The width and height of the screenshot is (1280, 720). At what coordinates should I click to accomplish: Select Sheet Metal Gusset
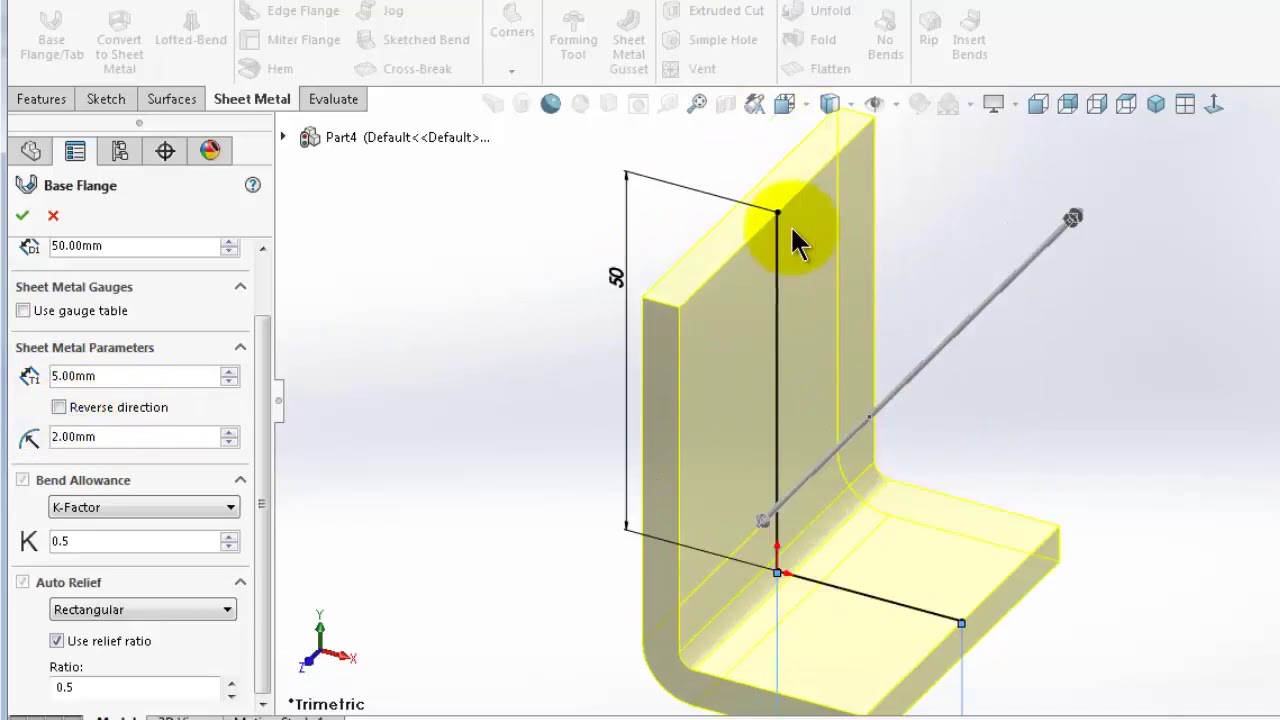[629, 42]
